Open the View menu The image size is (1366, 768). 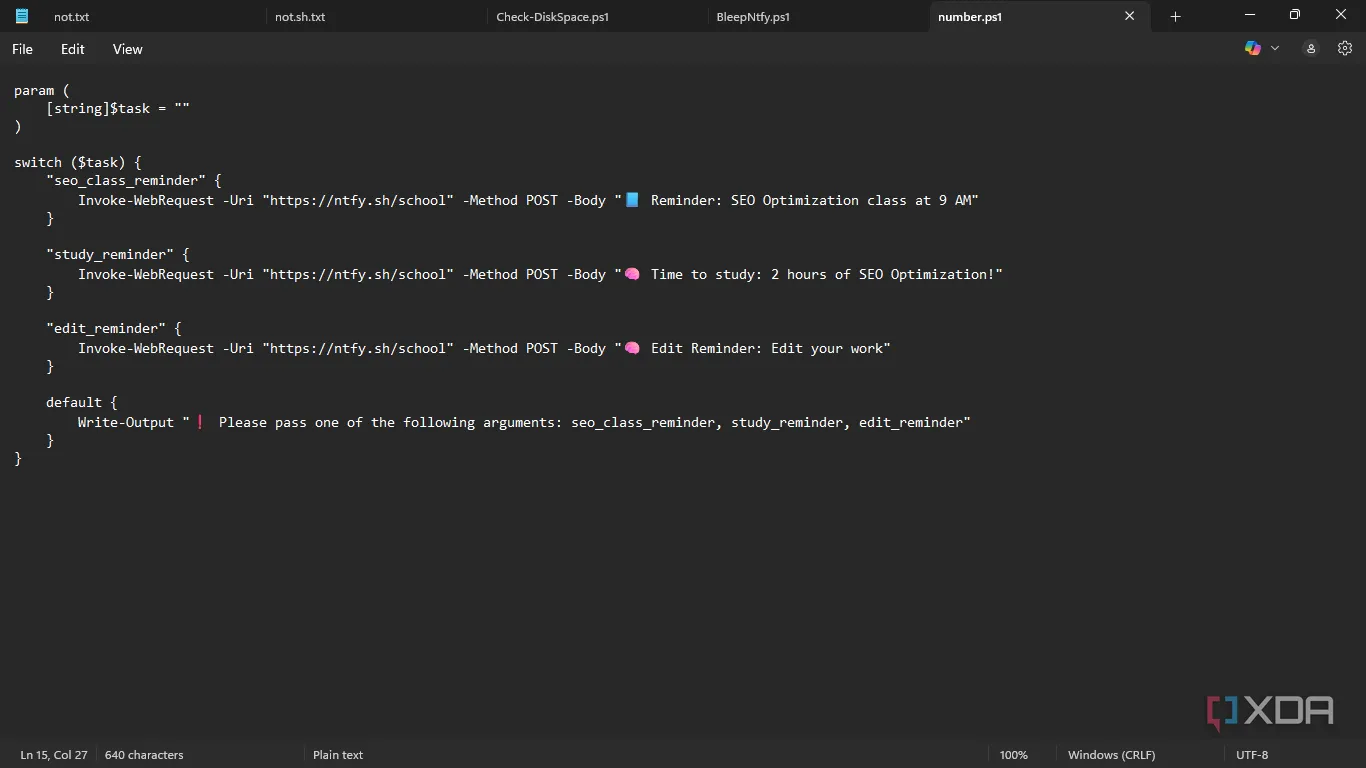coord(128,49)
